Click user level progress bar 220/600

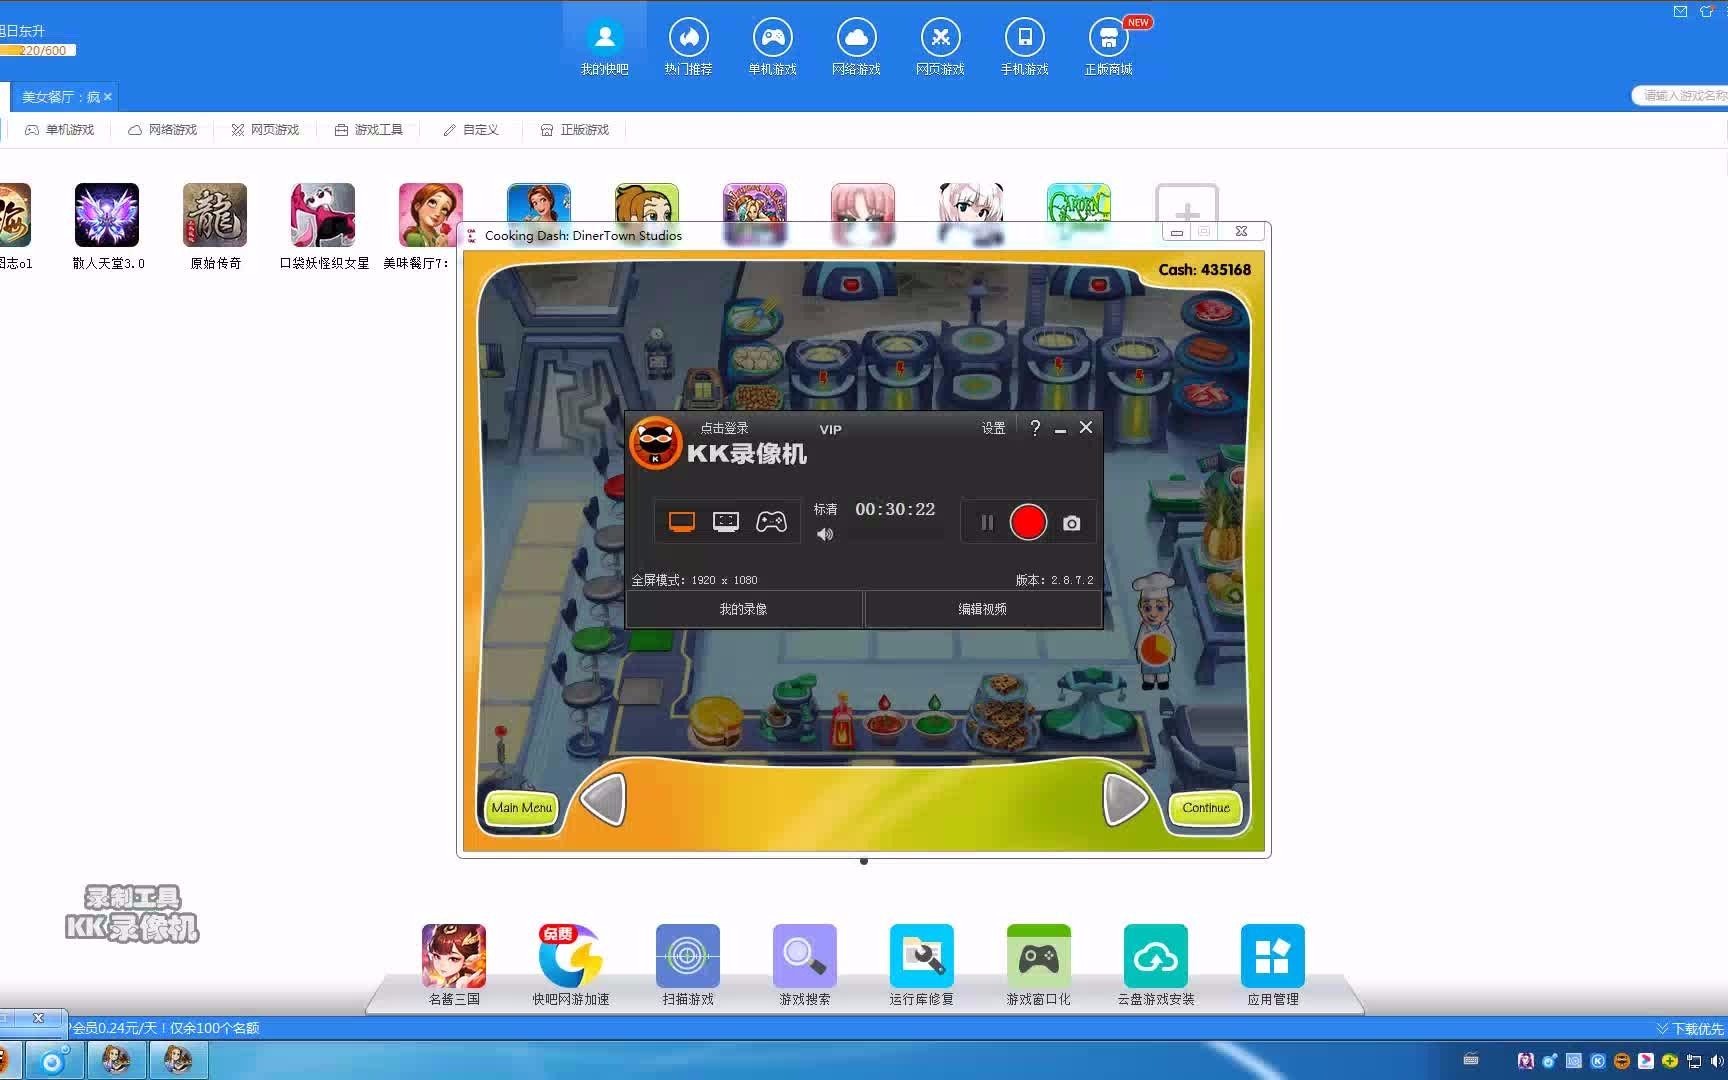tap(37, 50)
